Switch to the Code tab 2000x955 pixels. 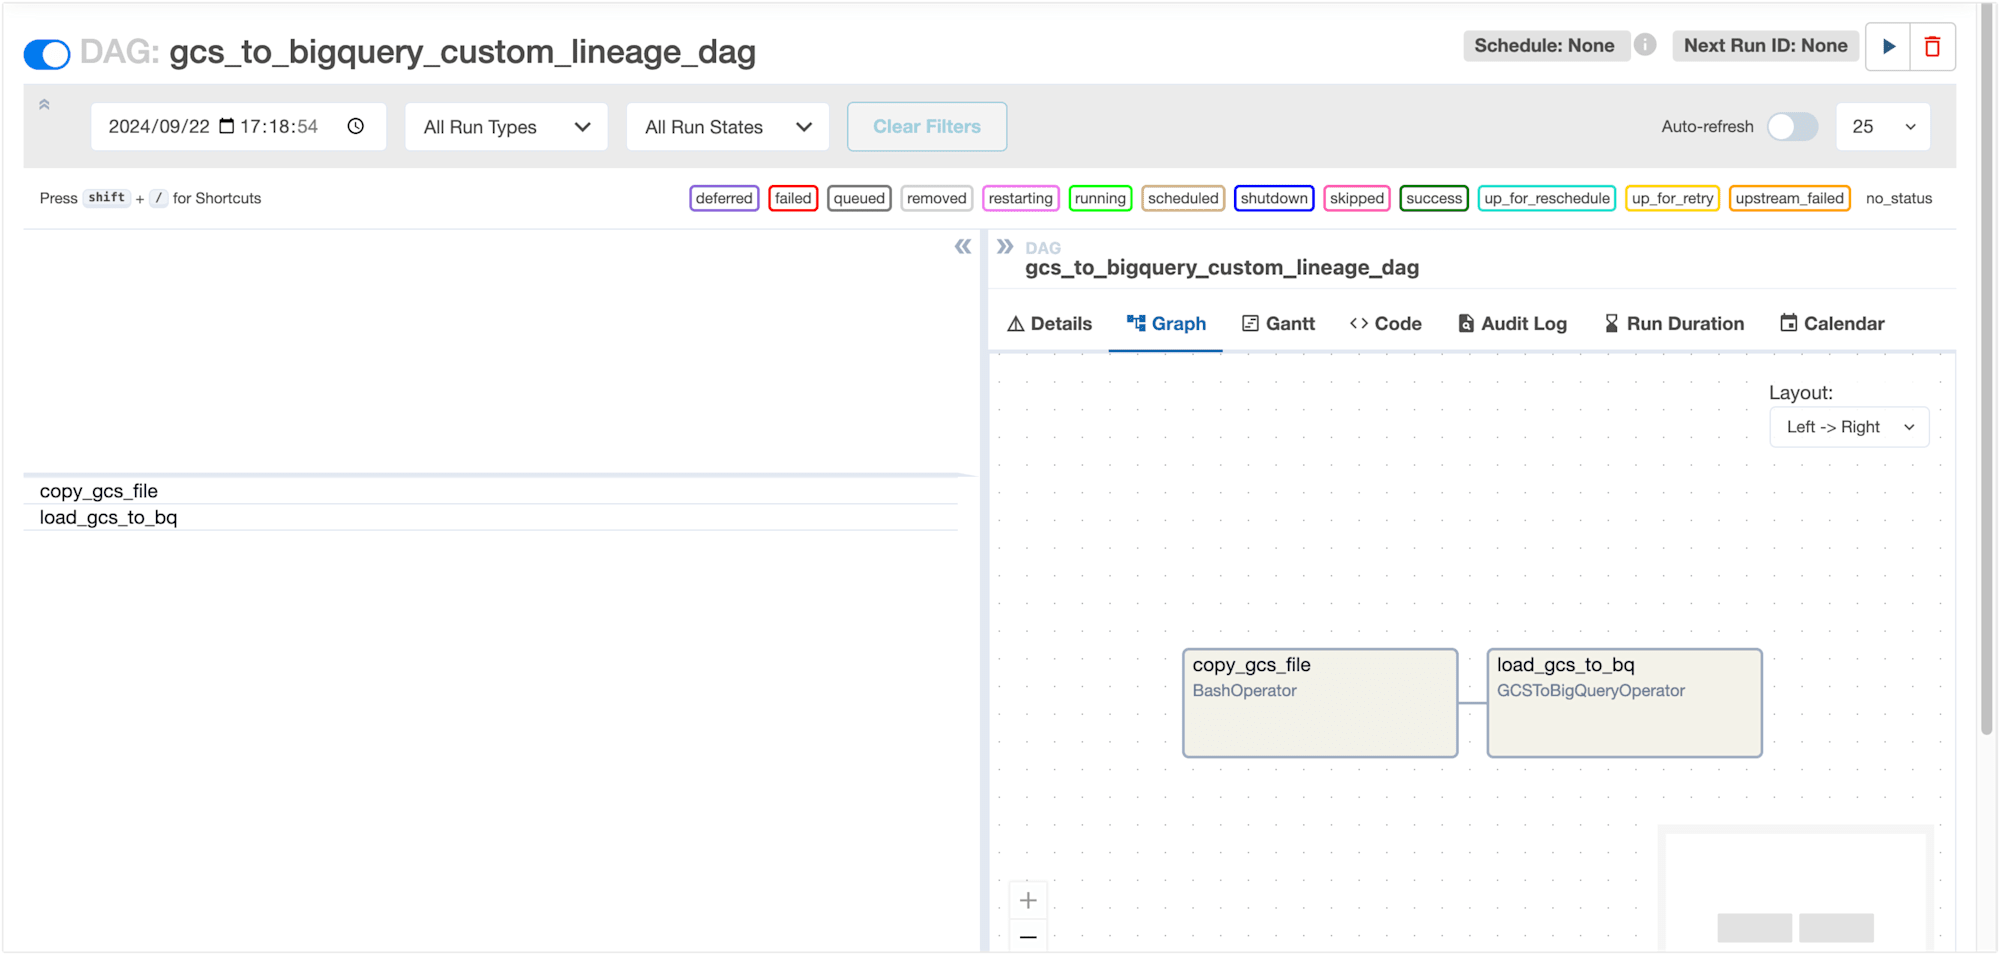click(1385, 323)
